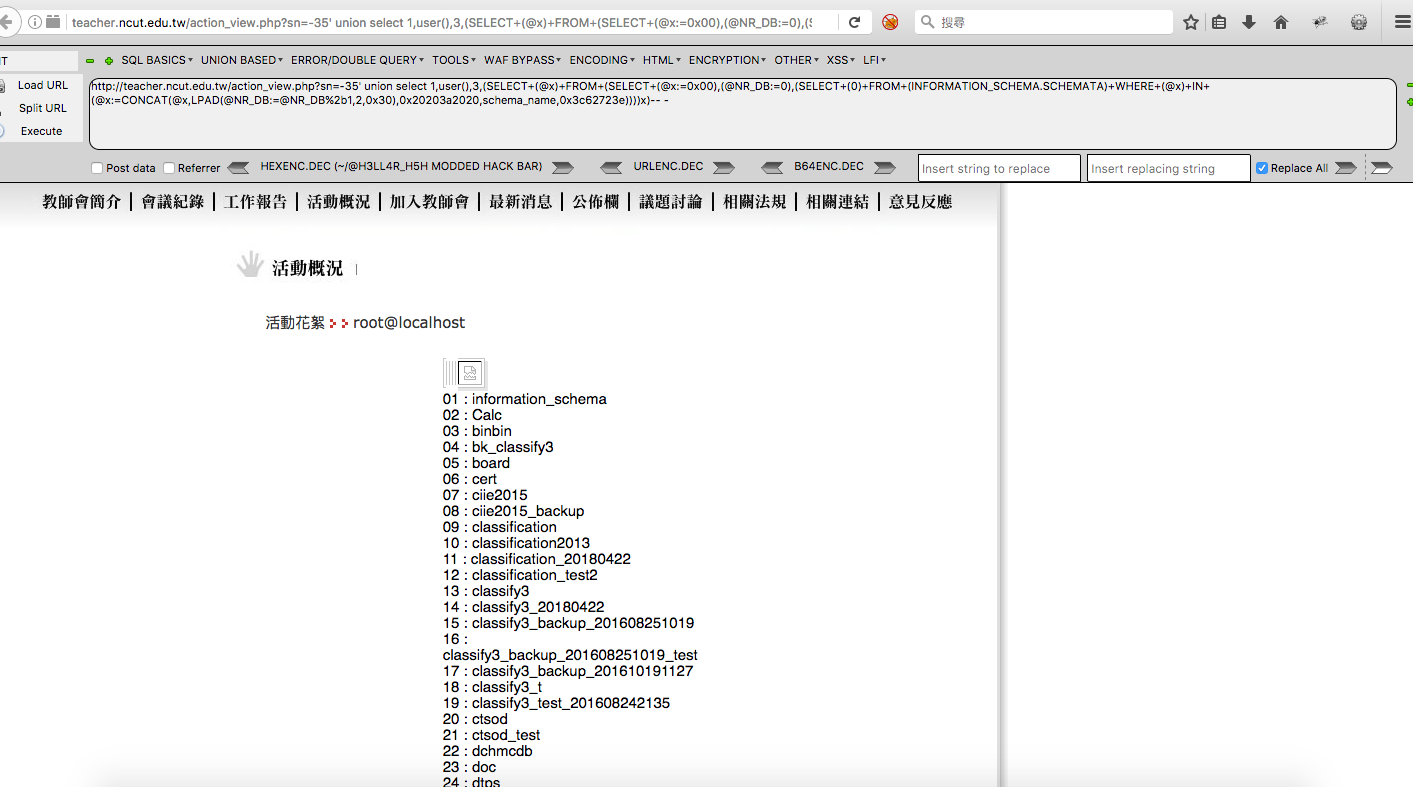Open the 工作報告 nav item
1413x787 pixels.
click(255, 202)
